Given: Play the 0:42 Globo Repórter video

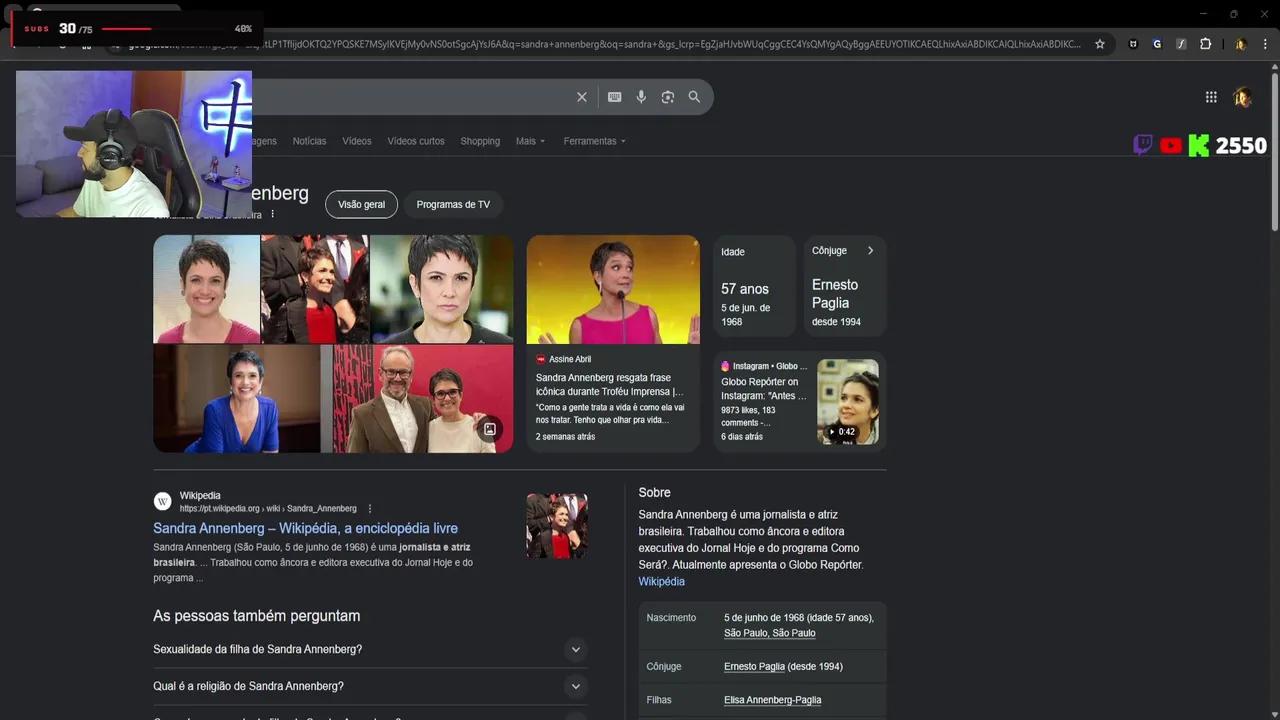Looking at the screenshot, I should 848,402.
